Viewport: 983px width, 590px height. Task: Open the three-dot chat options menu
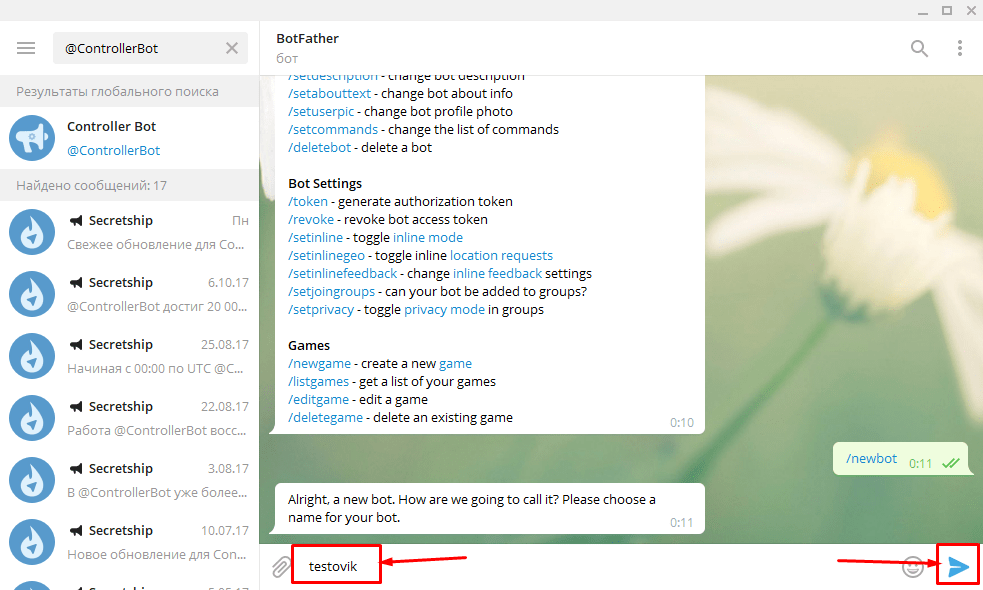[959, 48]
